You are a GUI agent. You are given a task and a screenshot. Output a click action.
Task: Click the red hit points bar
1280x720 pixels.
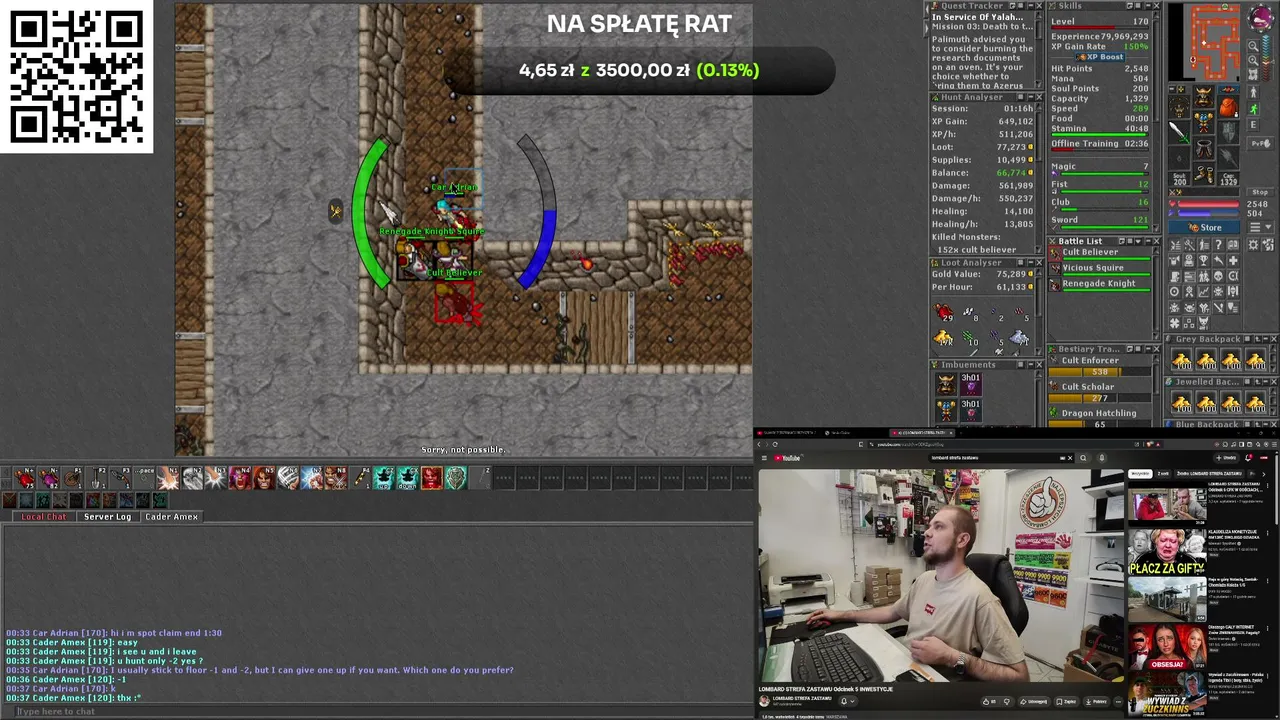(x=1207, y=205)
